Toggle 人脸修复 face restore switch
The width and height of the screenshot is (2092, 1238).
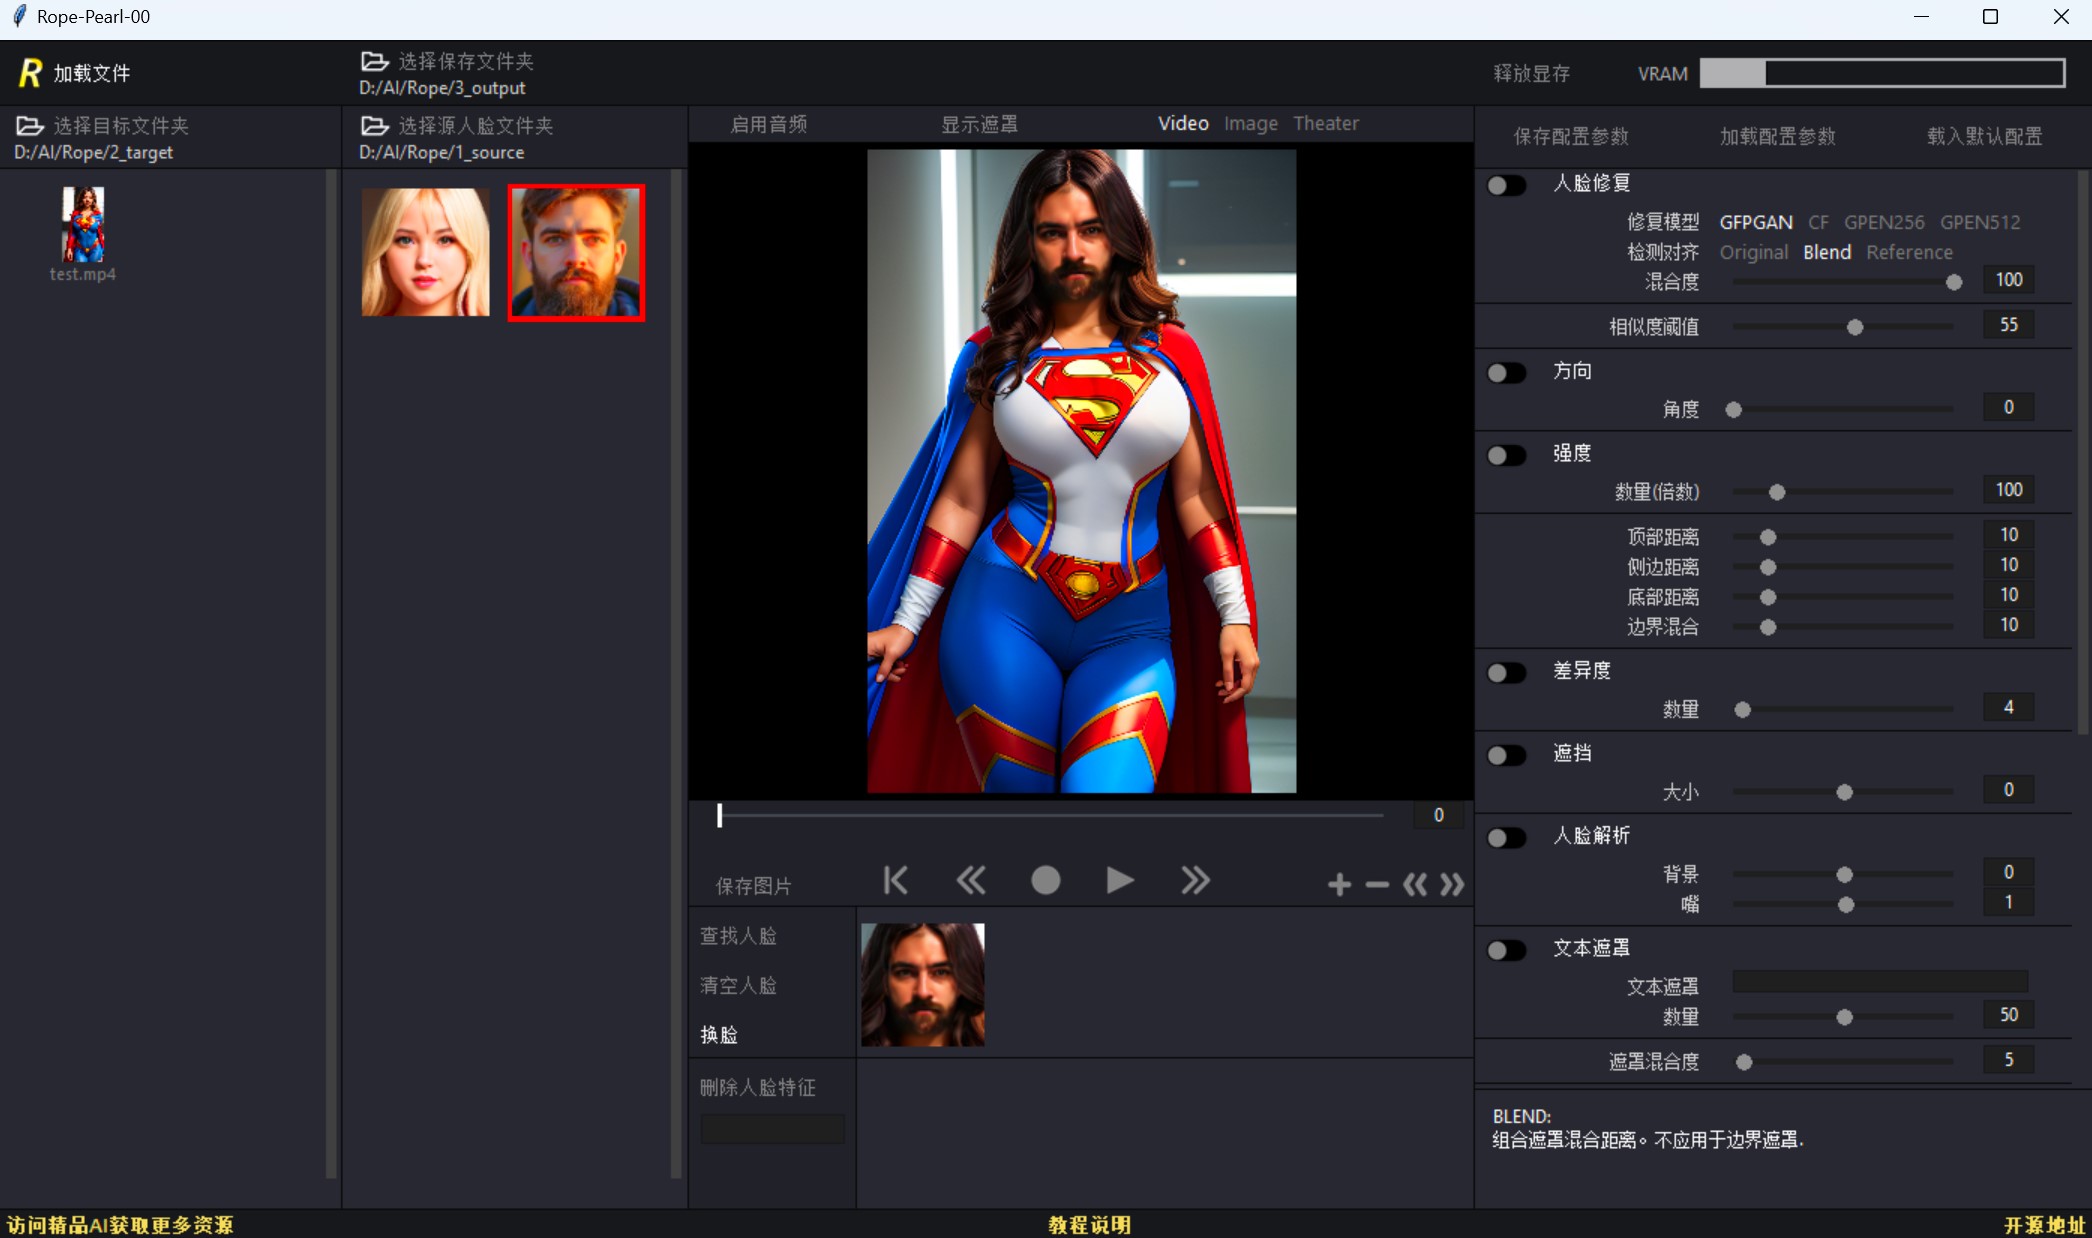(x=1506, y=185)
